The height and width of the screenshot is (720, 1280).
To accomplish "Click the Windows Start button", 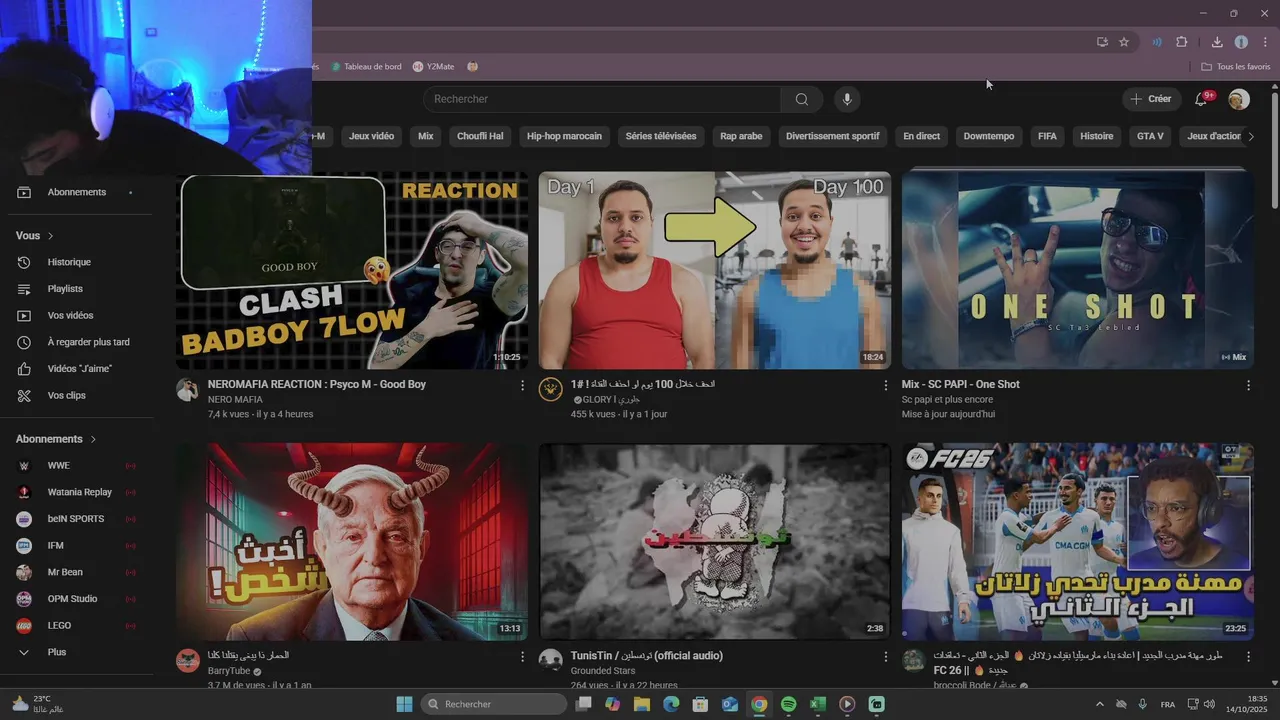I will (x=404, y=704).
